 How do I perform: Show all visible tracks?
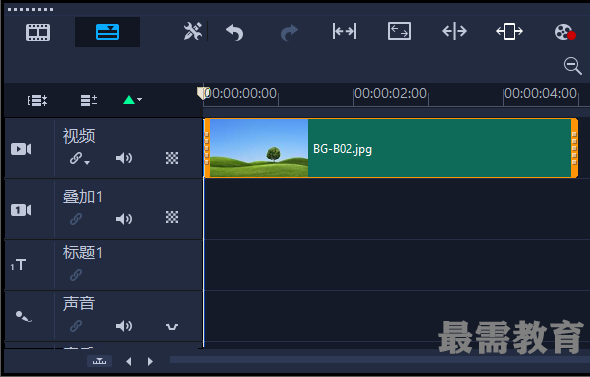click(x=37, y=100)
